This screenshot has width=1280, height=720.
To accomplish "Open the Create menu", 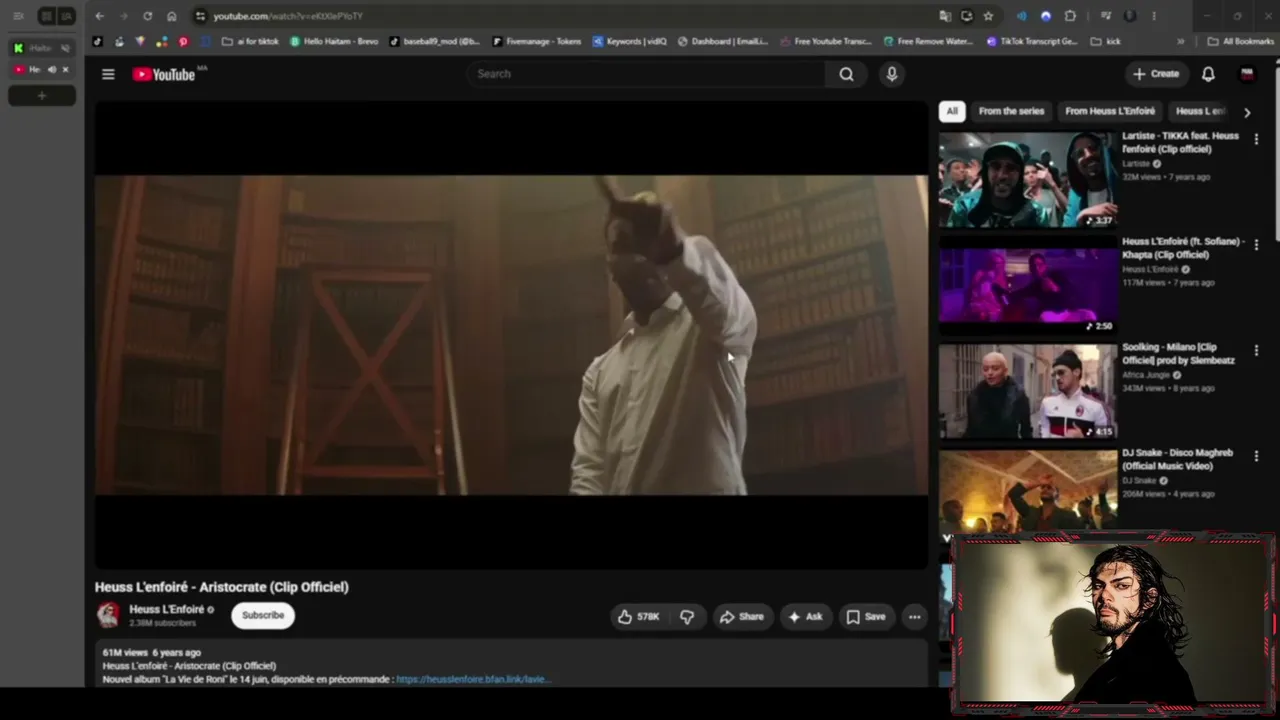I will click(1156, 74).
